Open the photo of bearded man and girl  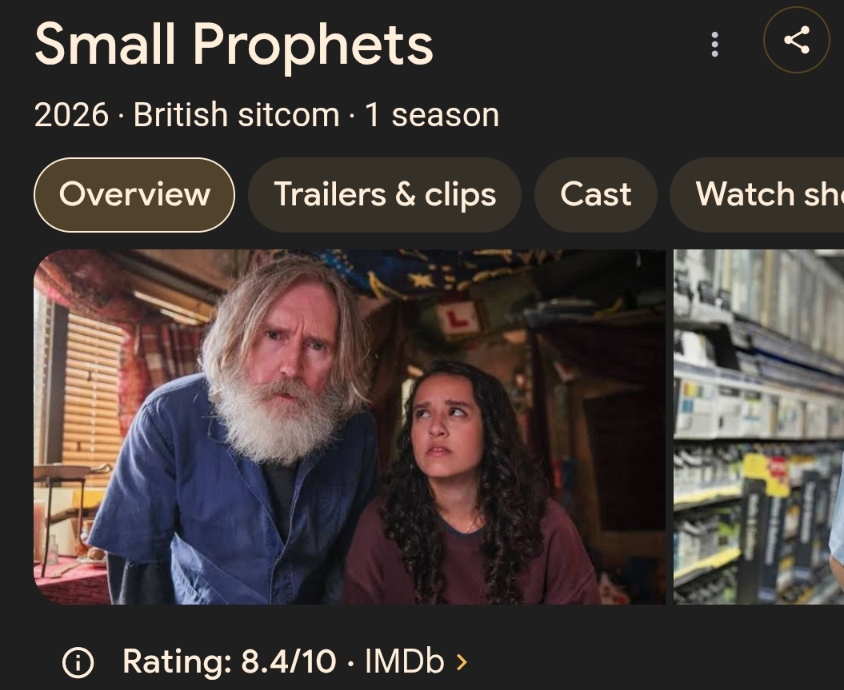(x=349, y=427)
